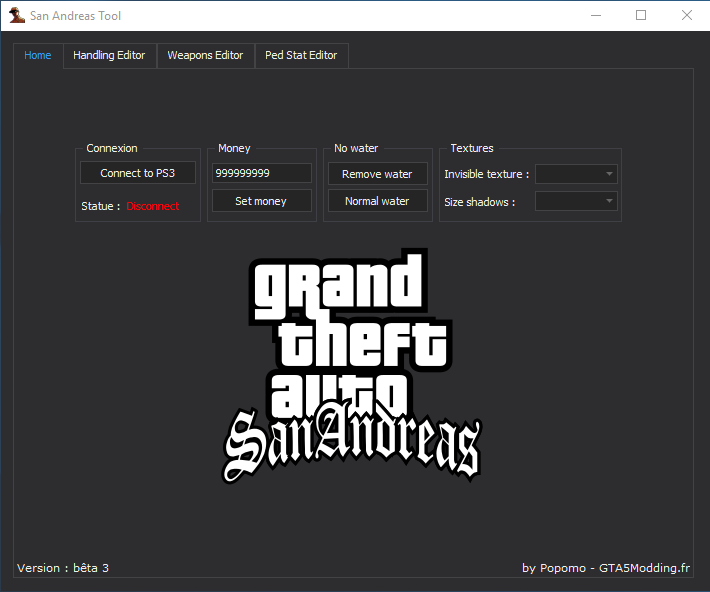710x592 pixels.
Task: Switch to the Ped Stat Editor tab
Action: point(301,55)
